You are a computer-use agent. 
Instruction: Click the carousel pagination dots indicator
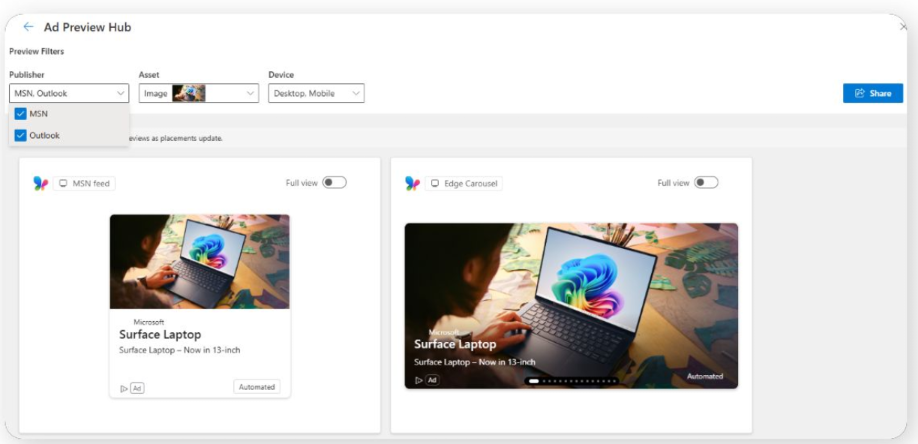[x=573, y=381]
